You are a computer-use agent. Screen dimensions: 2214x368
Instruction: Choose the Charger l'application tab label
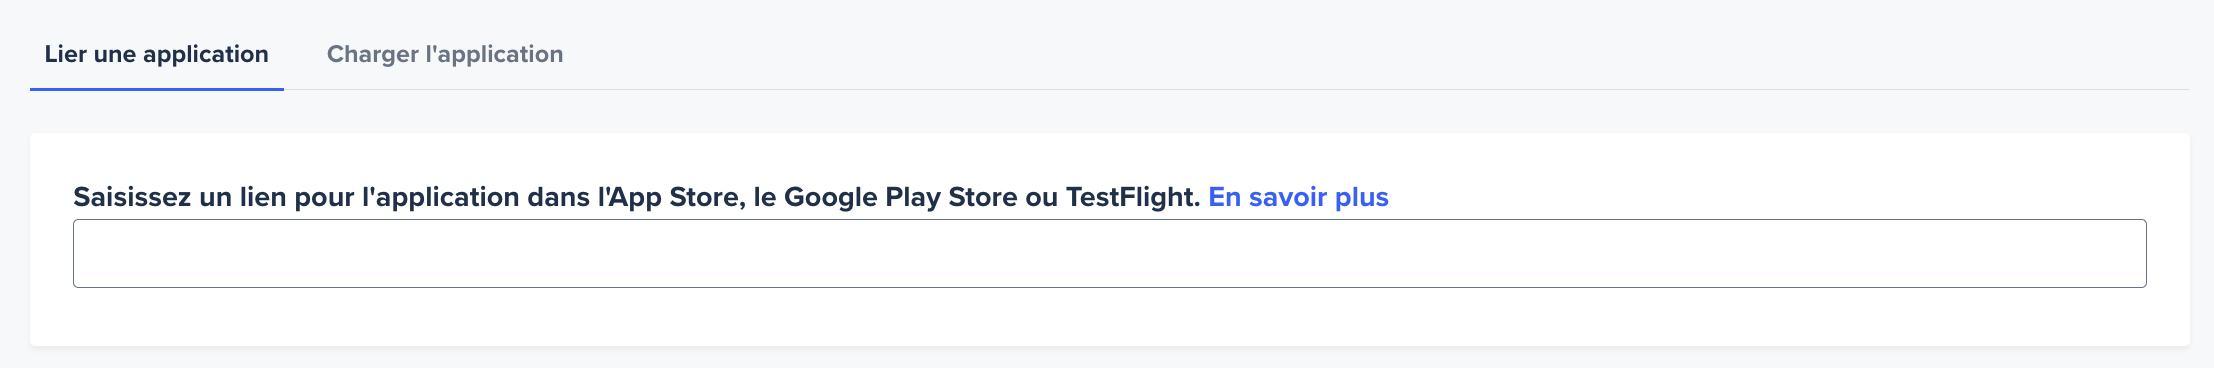pyautogui.click(x=445, y=54)
